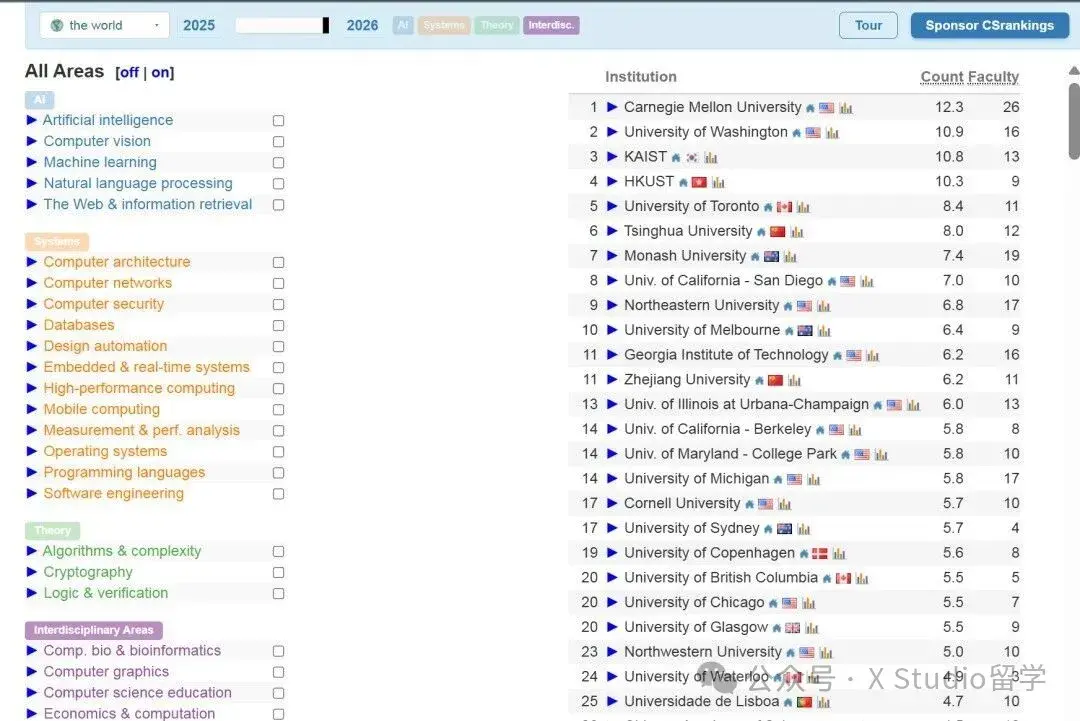The height and width of the screenshot is (721, 1080).
Task: Show Zhejiang University chart icon
Action: tap(795, 381)
